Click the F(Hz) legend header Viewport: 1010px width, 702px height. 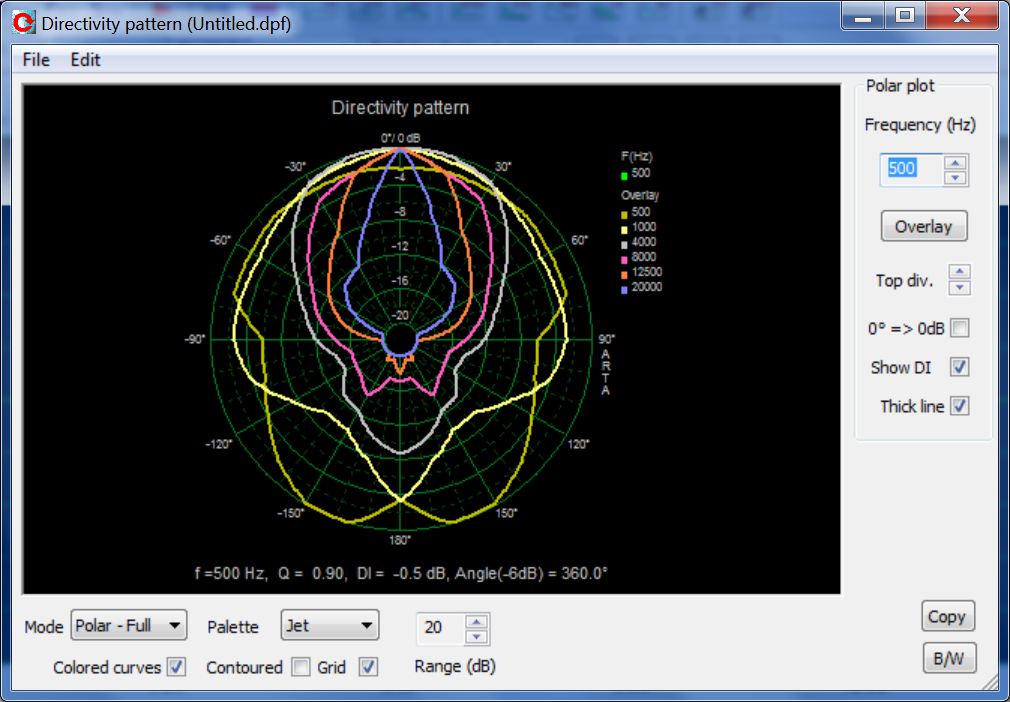636,157
